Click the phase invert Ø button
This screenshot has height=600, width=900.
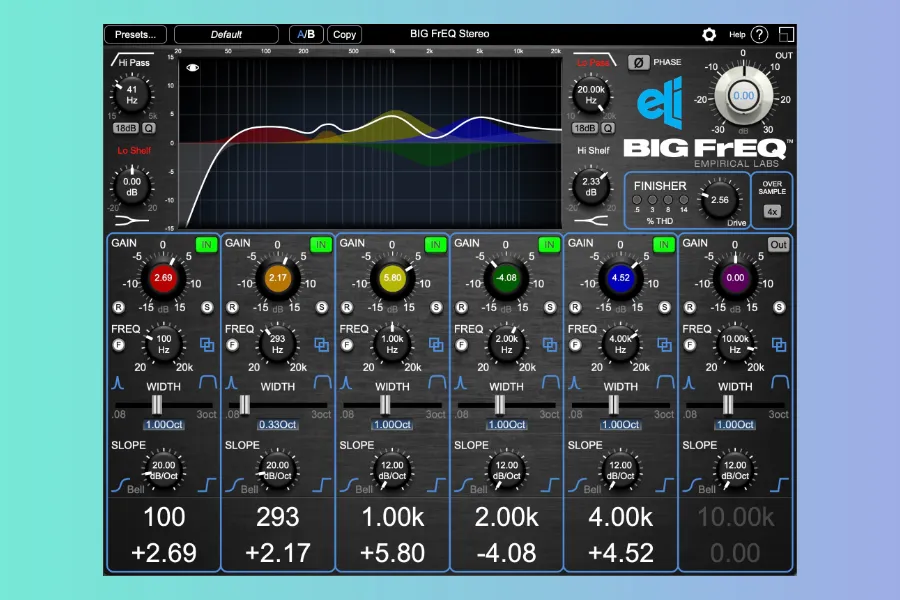pos(637,62)
